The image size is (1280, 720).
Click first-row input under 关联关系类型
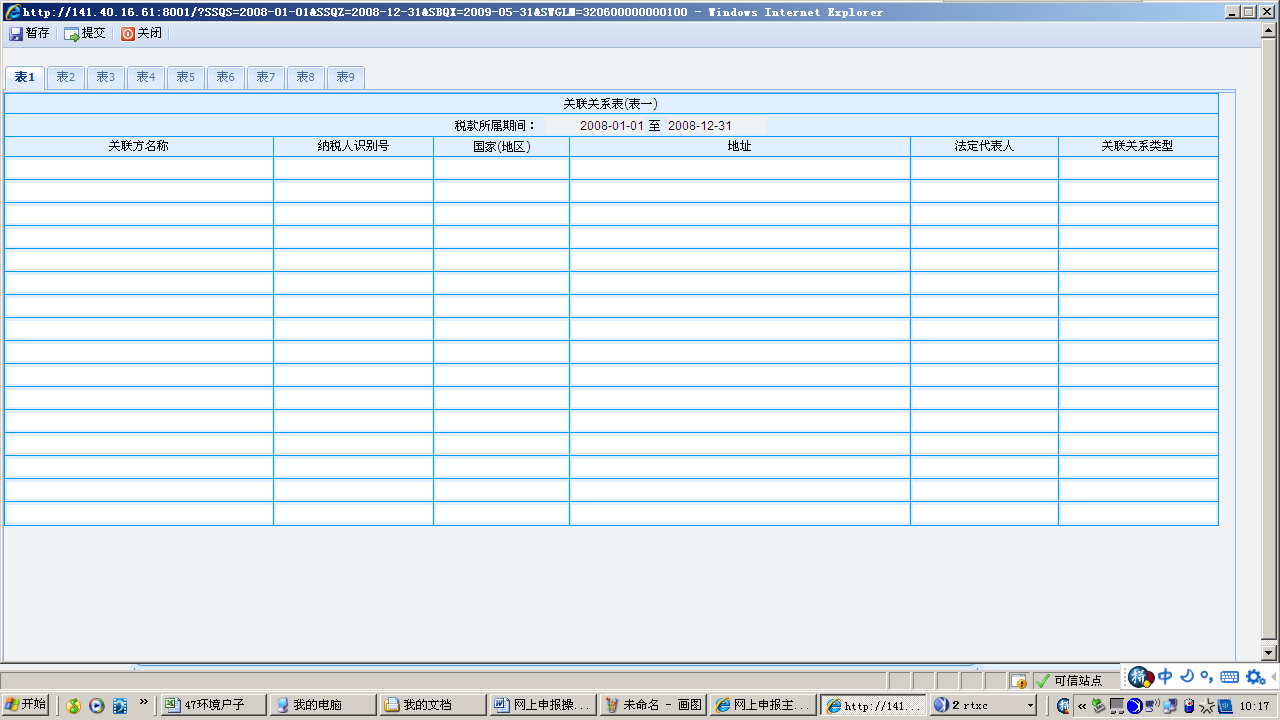(x=1138, y=168)
